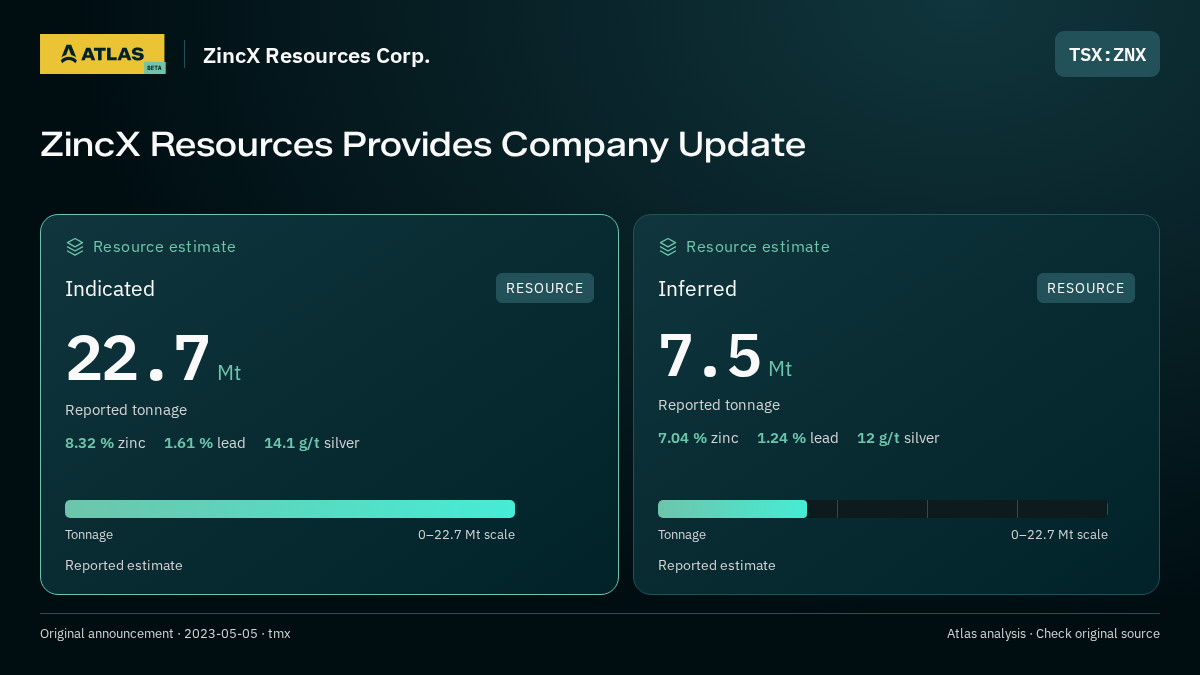Click the 14.1 g/t silver grade
This screenshot has width=1200, height=675.
311,442
